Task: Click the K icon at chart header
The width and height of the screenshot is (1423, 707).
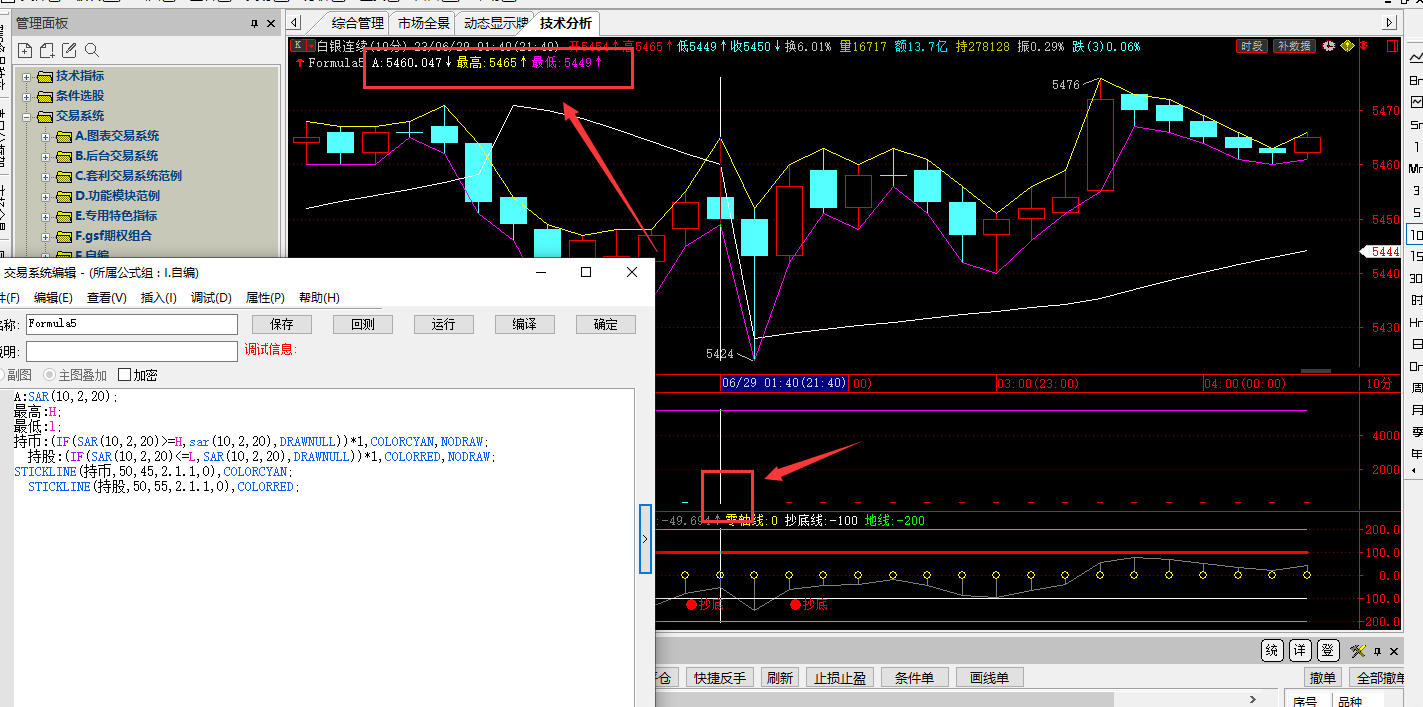Action: 297,46
